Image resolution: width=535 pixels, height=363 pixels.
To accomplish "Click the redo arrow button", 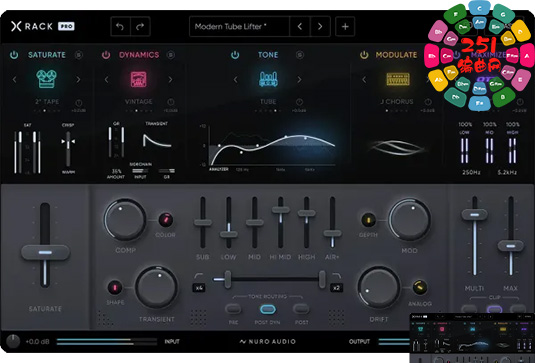I will pyautogui.click(x=140, y=26).
